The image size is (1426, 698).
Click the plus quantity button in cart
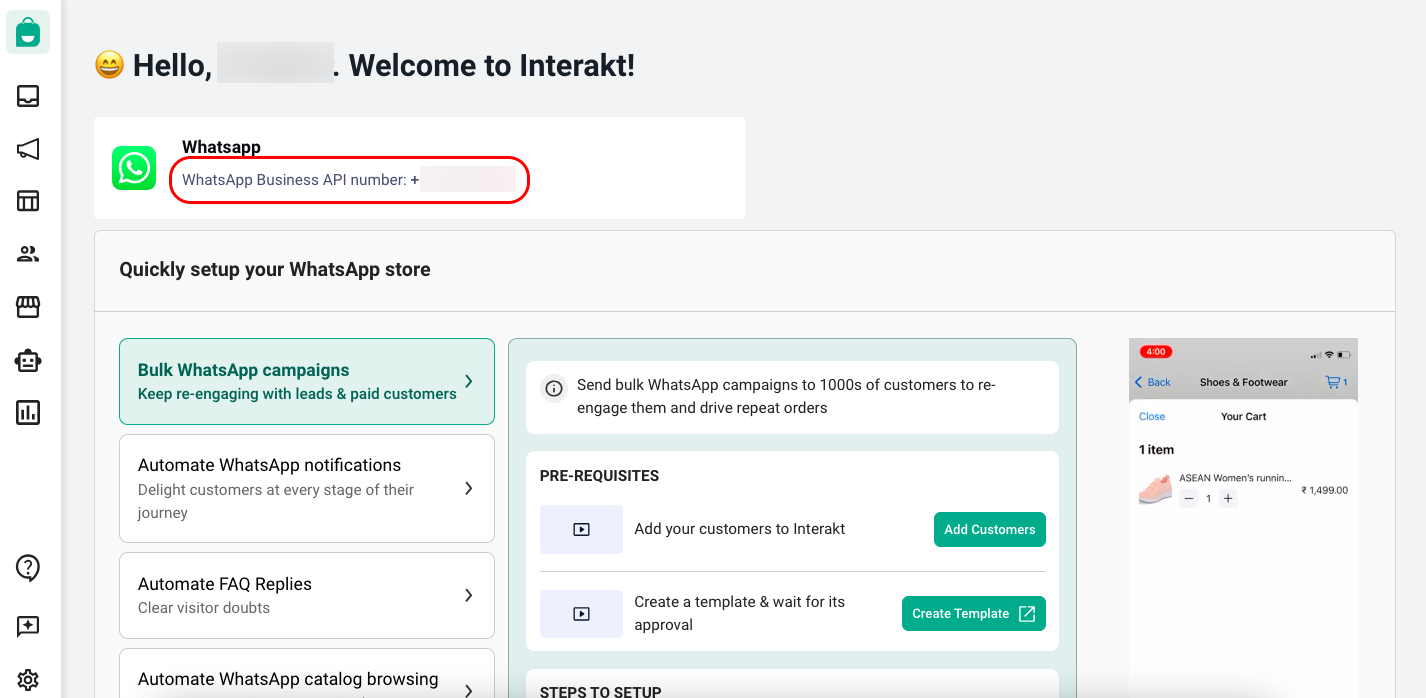(x=1228, y=498)
